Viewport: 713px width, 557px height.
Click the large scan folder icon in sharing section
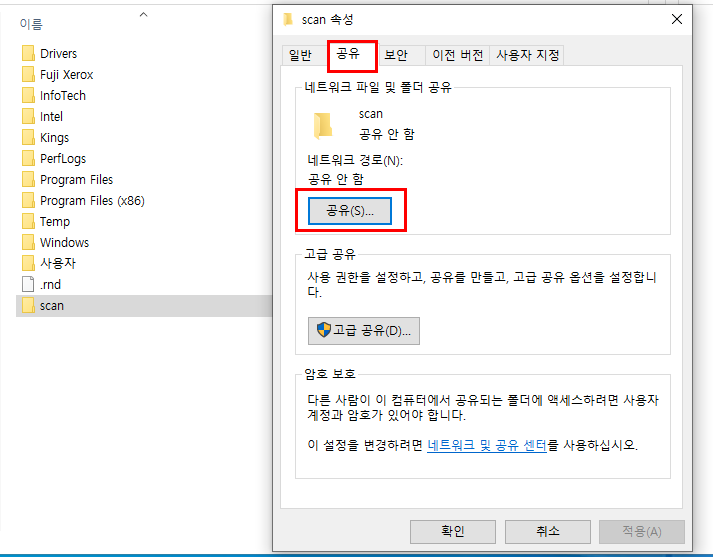(x=322, y=125)
